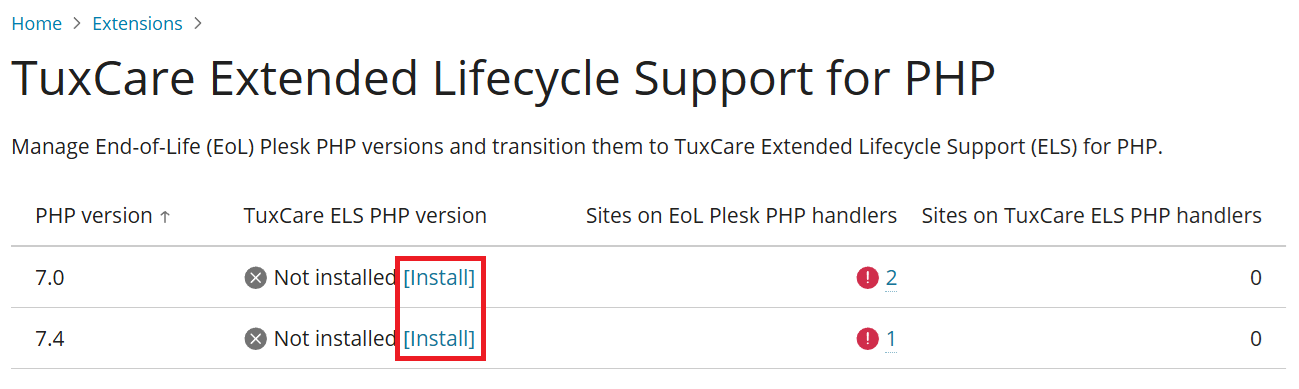Select the Sites on TuxCare ELS PHP handlers header
The height and width of the screenshot is (389, 1299).
pyautogui.click(x=1091, y=215)
